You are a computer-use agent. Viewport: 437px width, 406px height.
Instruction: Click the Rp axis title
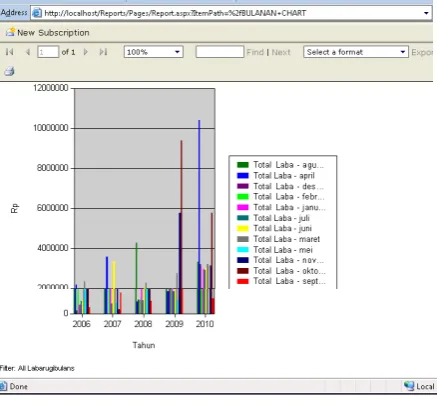[x=15, y=208]
